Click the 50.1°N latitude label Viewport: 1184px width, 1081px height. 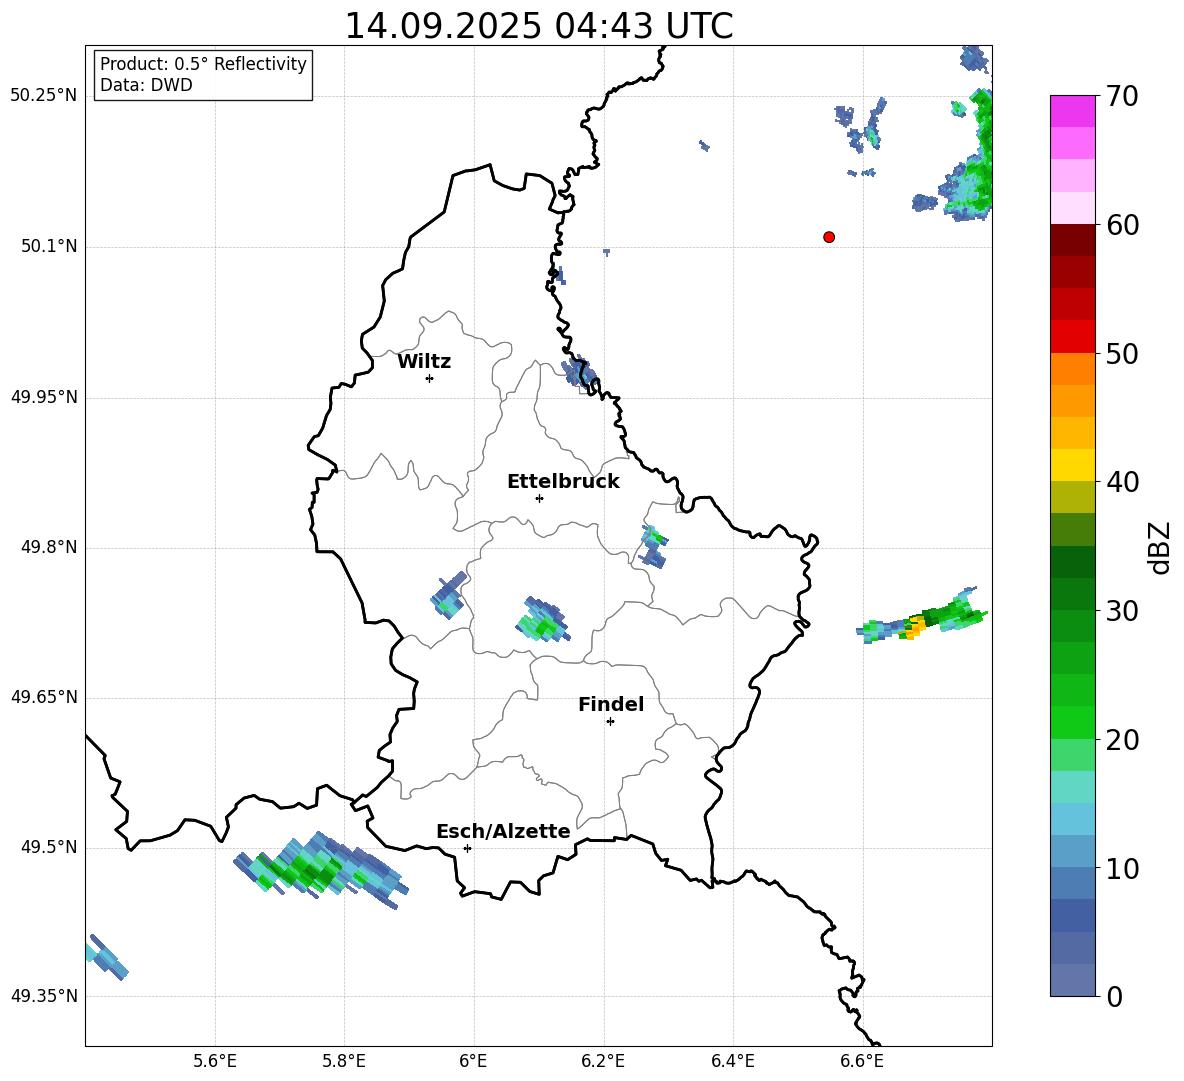49,247
